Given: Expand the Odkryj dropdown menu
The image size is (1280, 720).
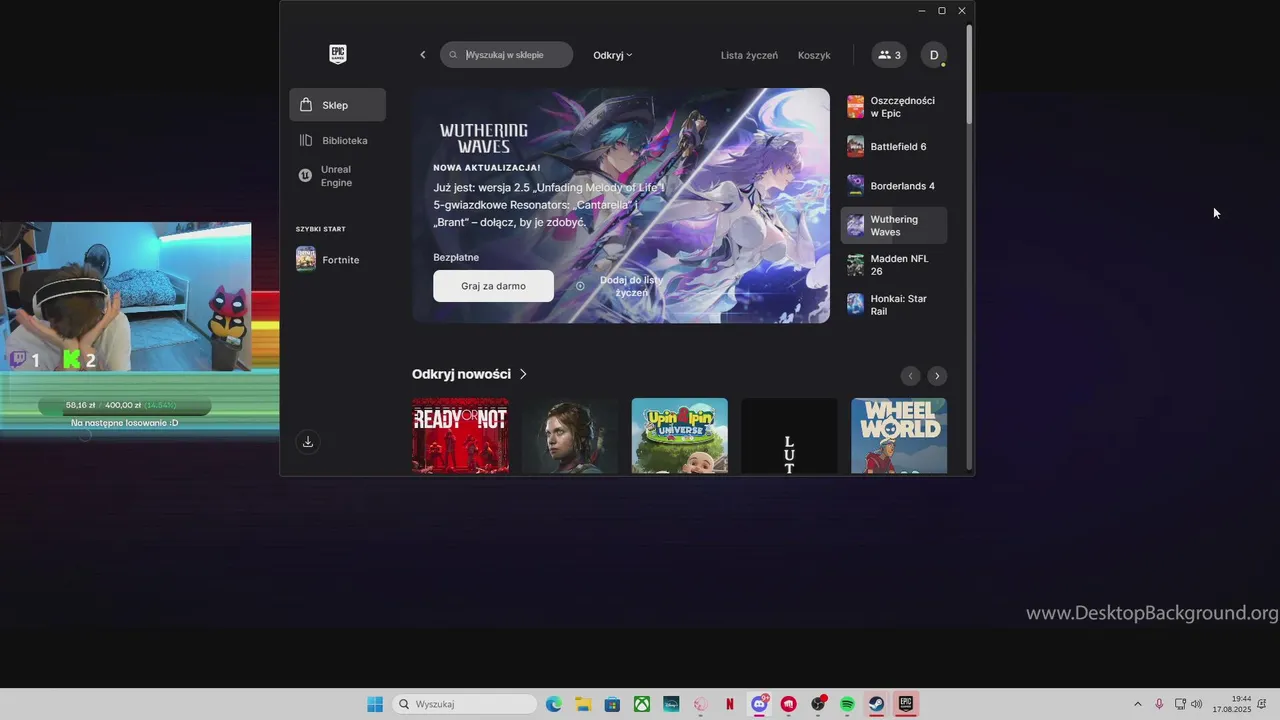Looking at the screenshot, I should pyautogui.click(x=612, y=55).
